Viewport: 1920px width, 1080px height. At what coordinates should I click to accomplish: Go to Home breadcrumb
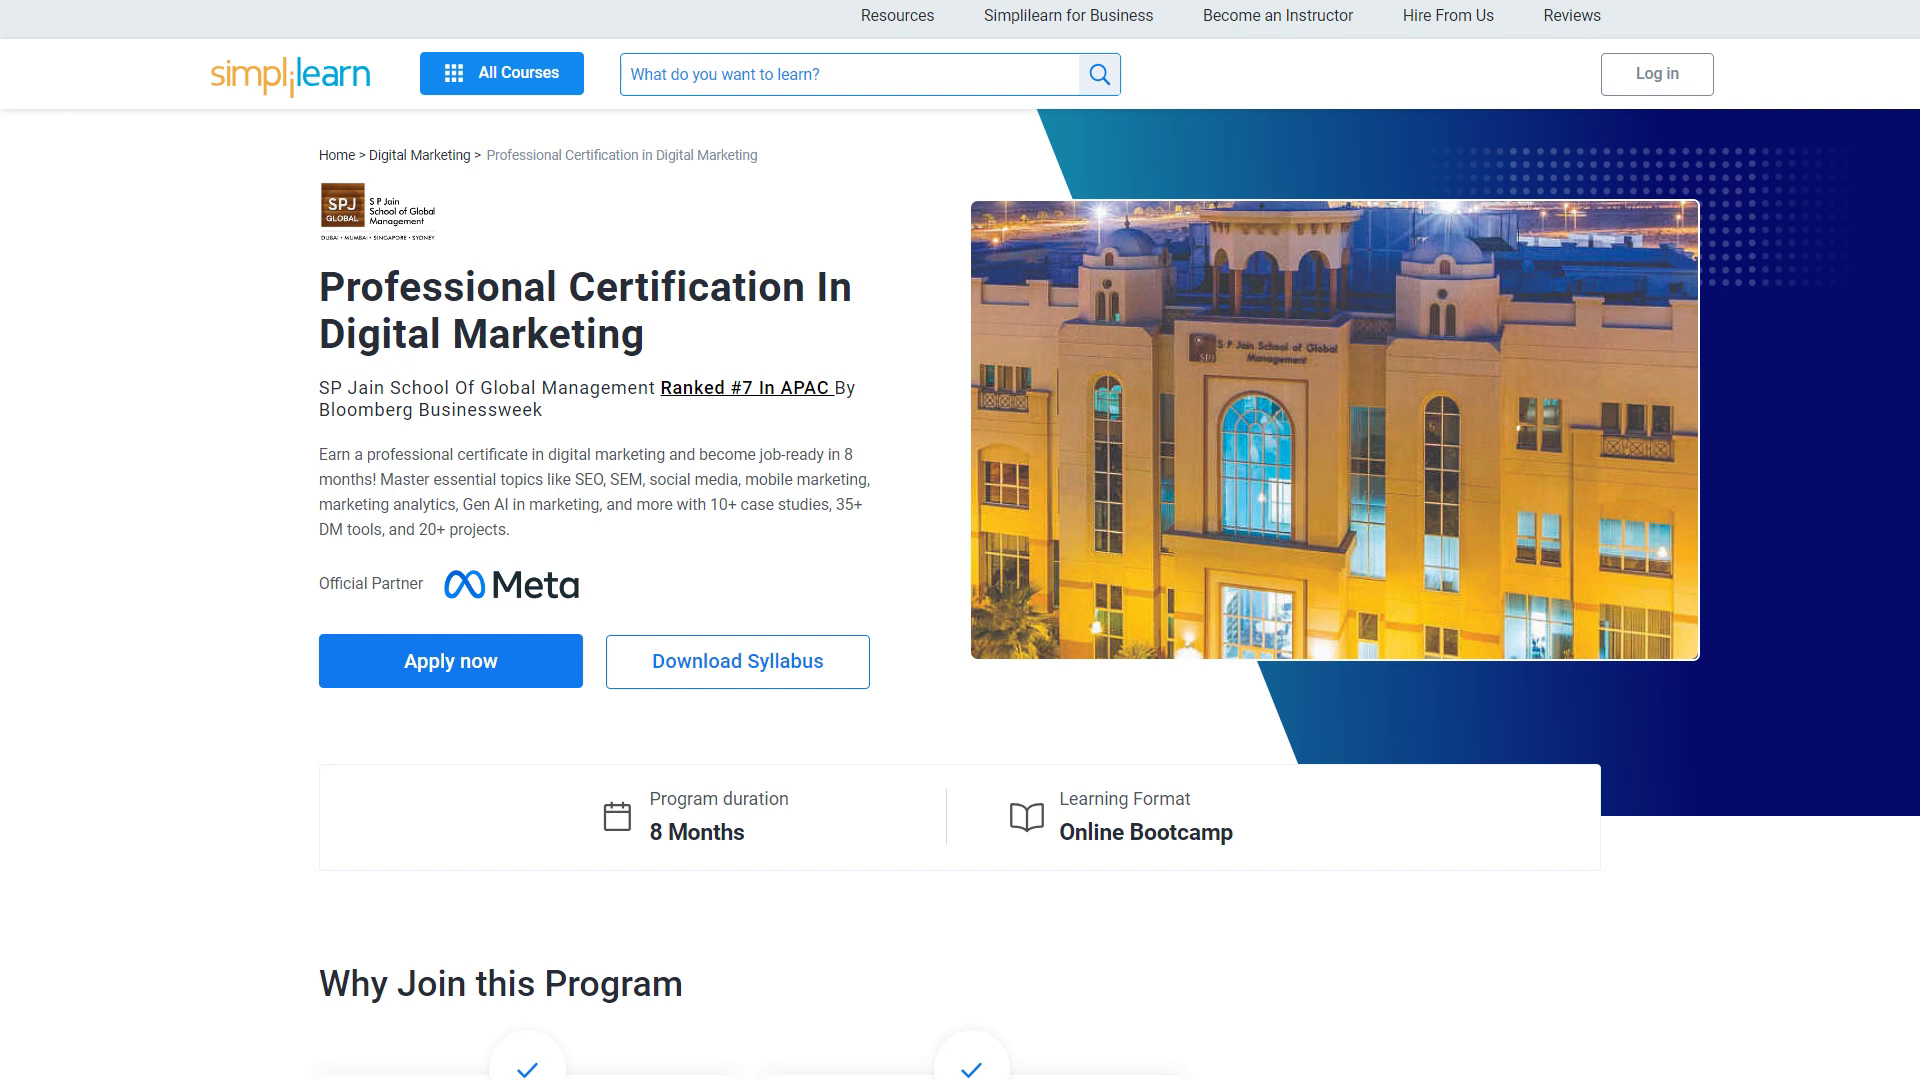(x=337, y=155)
